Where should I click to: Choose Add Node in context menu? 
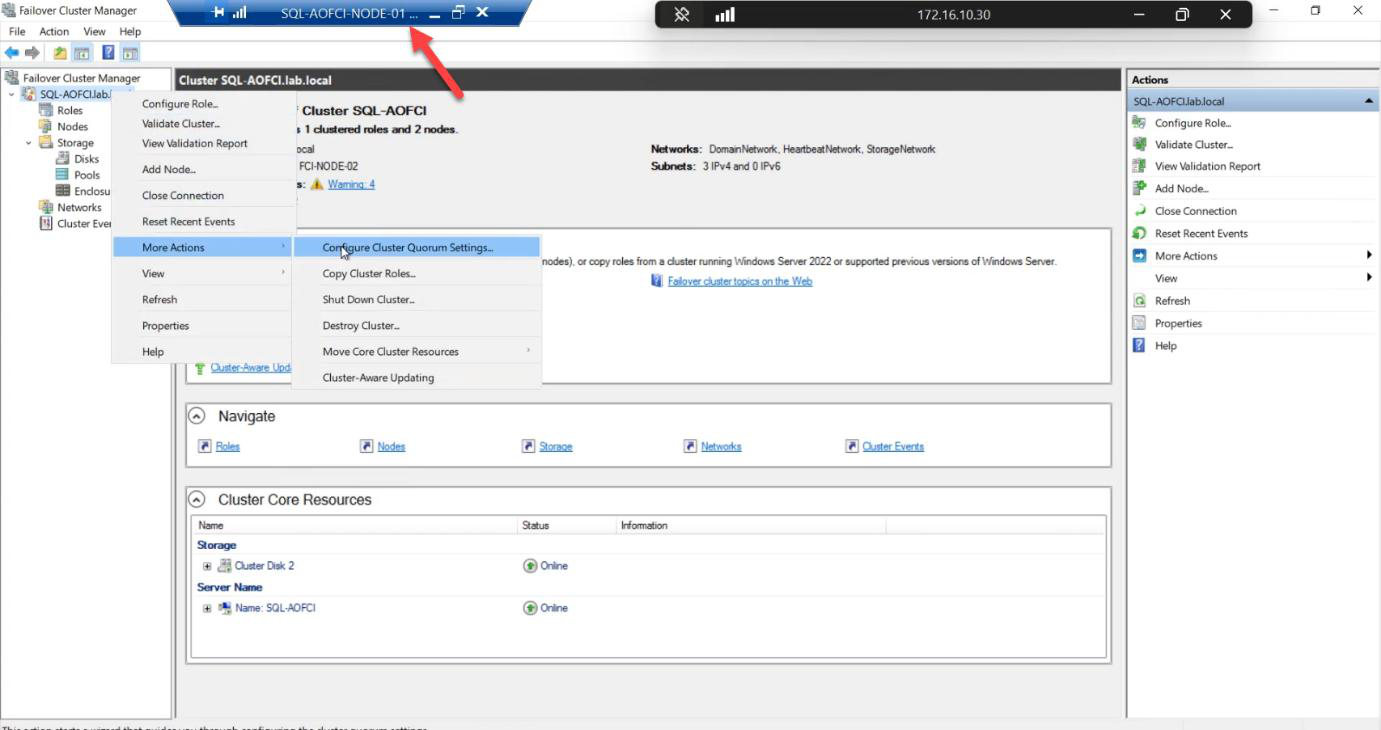(204, 169)
